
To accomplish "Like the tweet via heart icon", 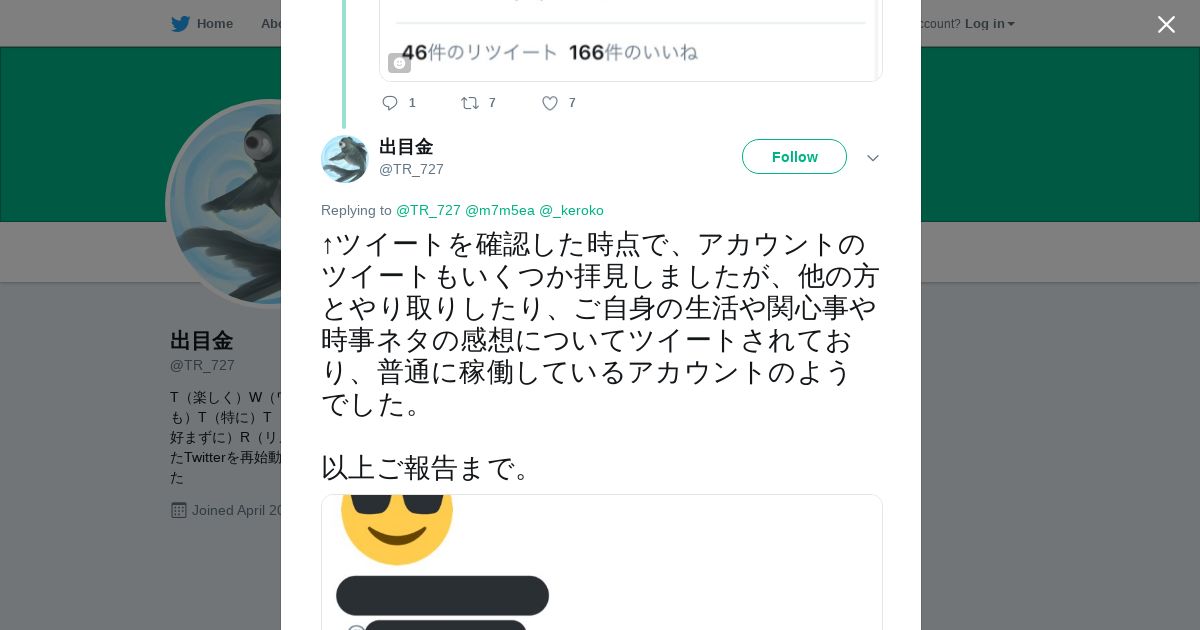I will pyautogui.click(x=549, y=103).
